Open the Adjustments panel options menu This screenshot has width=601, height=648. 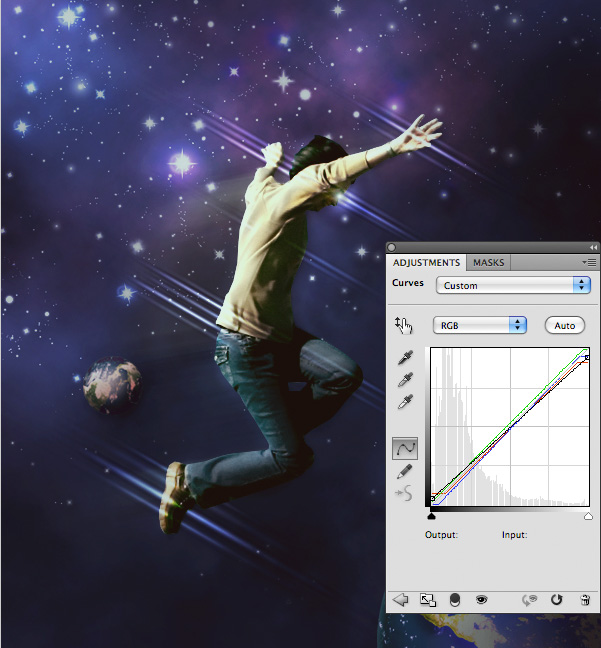[589, 262]
